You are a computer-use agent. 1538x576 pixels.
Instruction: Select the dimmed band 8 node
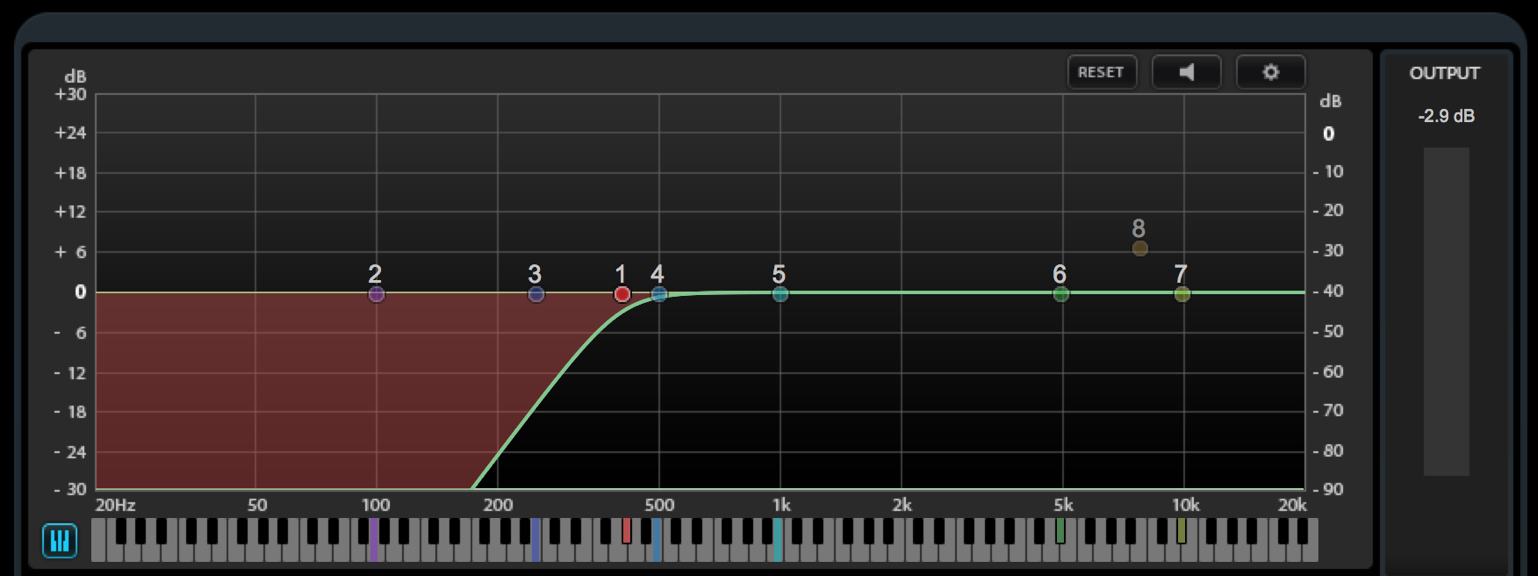pyautogui.click(x=1140, y=248)
